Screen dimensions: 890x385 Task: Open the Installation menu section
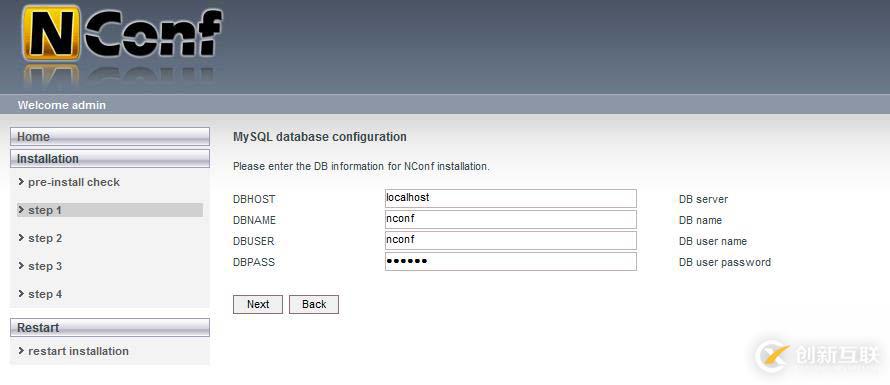pyautogui.click(x=110, y=158)
